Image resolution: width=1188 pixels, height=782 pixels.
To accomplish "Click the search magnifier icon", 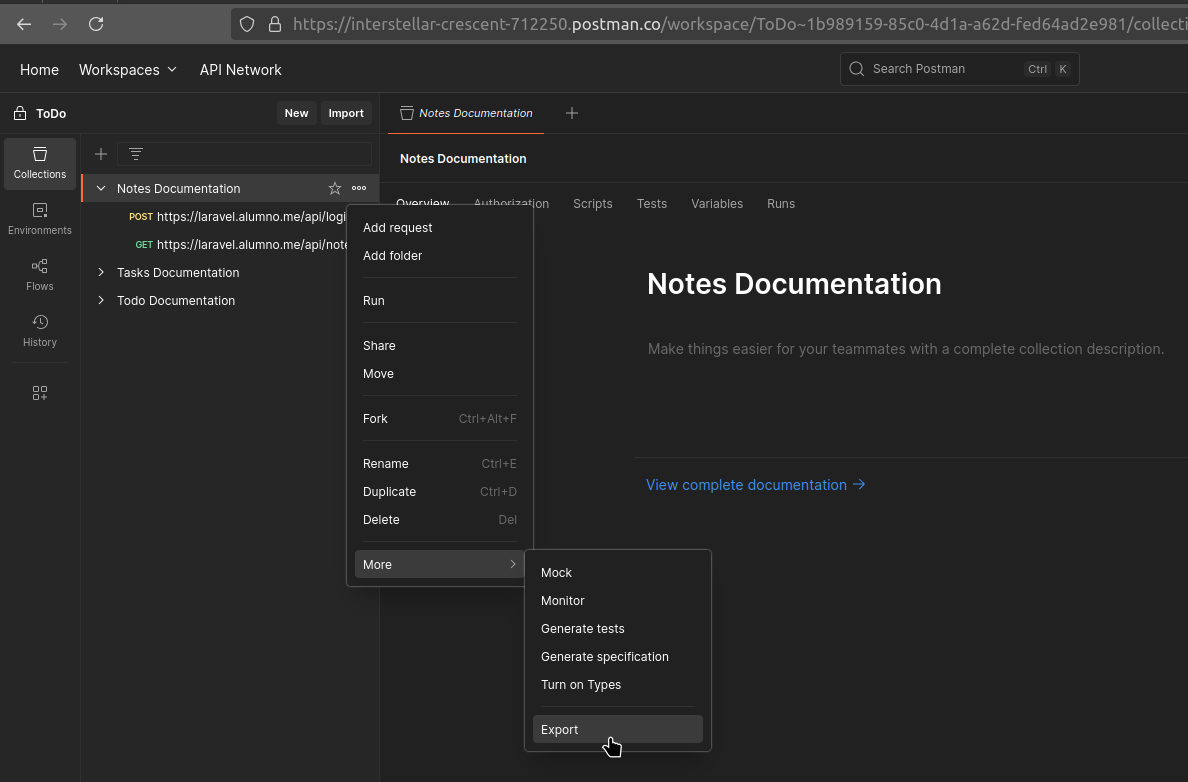I will pos(857,69).
